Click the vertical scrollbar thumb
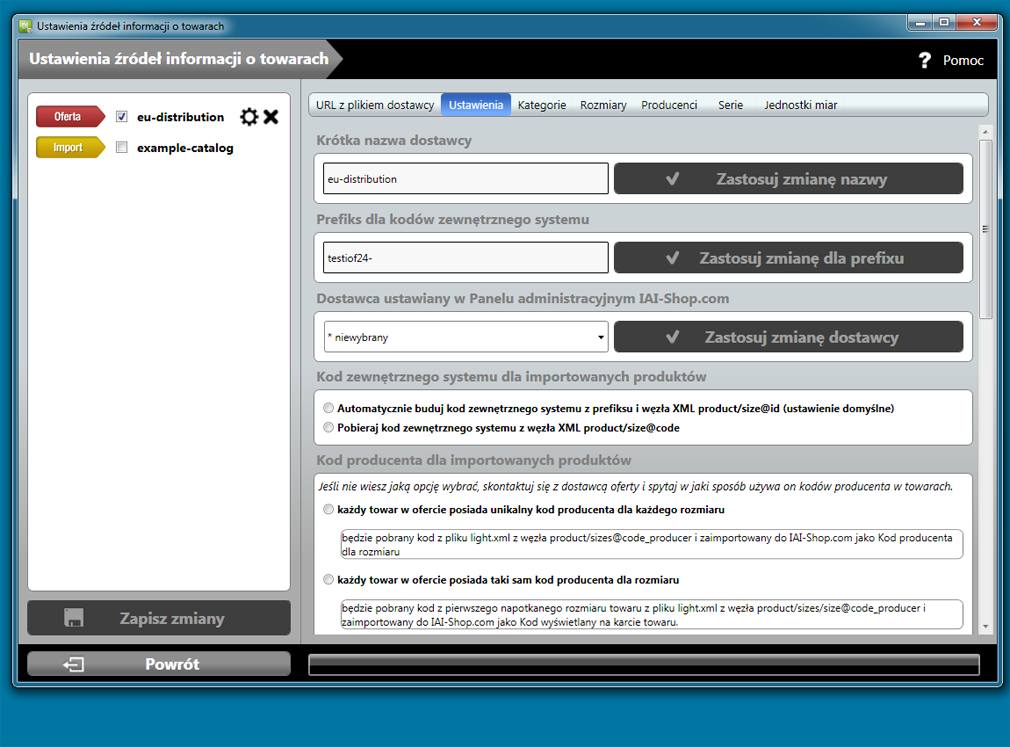Viewport: 1010px width, 747px height. (x=986, y=229)
